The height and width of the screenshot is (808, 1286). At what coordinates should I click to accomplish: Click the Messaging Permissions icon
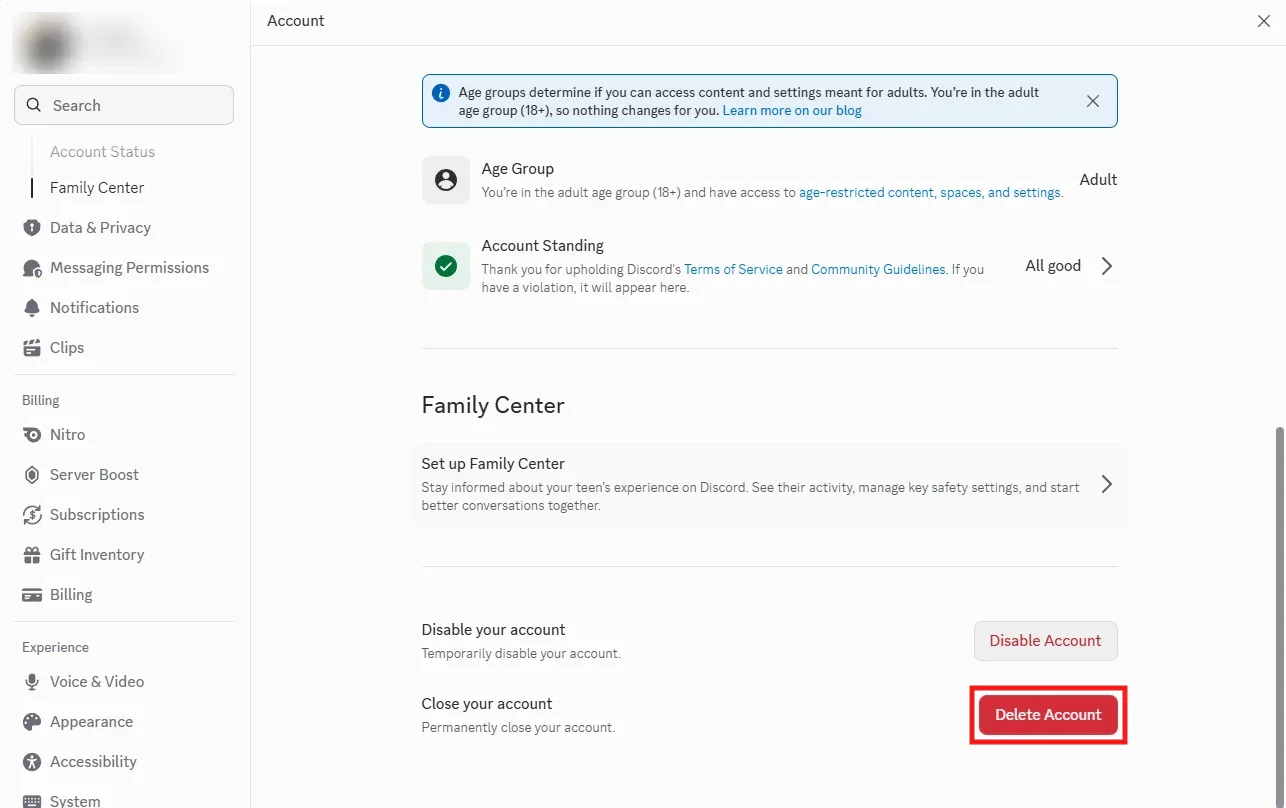coord(32,268)
